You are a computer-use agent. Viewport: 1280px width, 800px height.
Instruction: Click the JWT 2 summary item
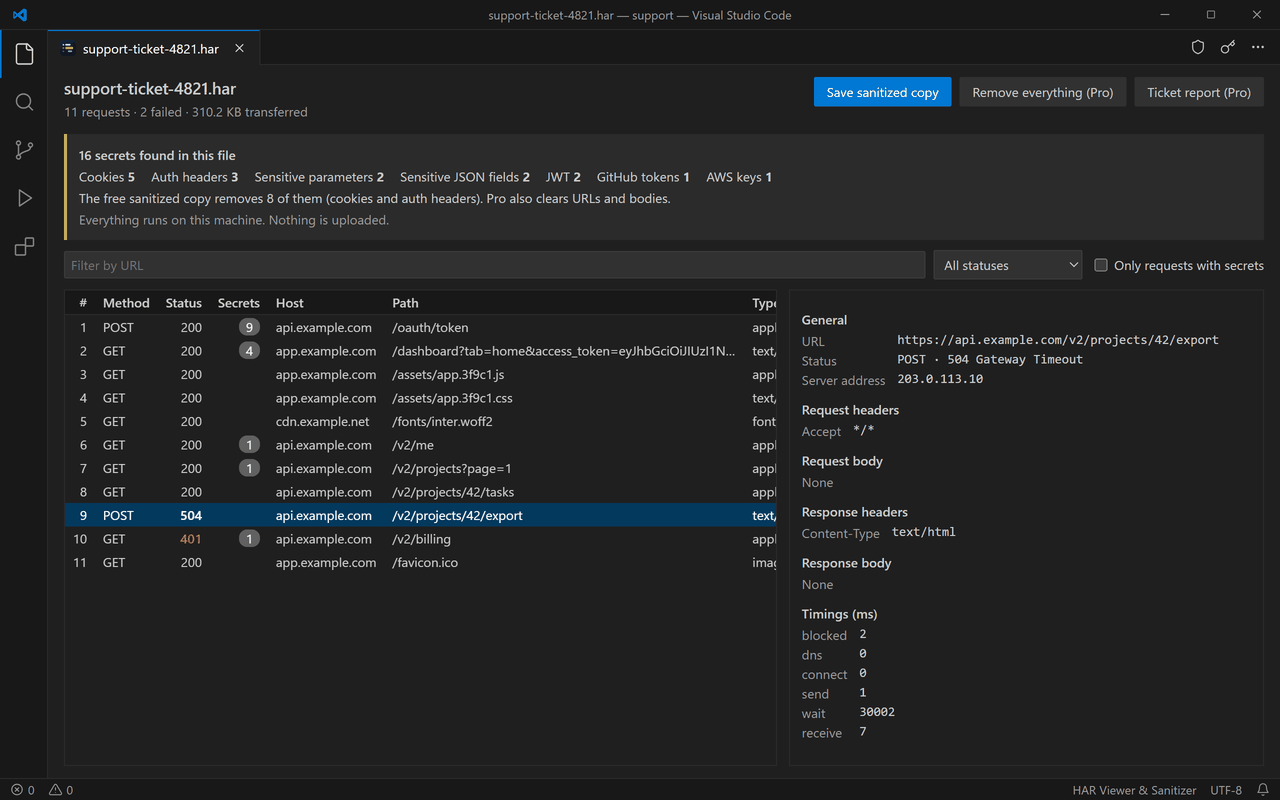coord(563,177)
